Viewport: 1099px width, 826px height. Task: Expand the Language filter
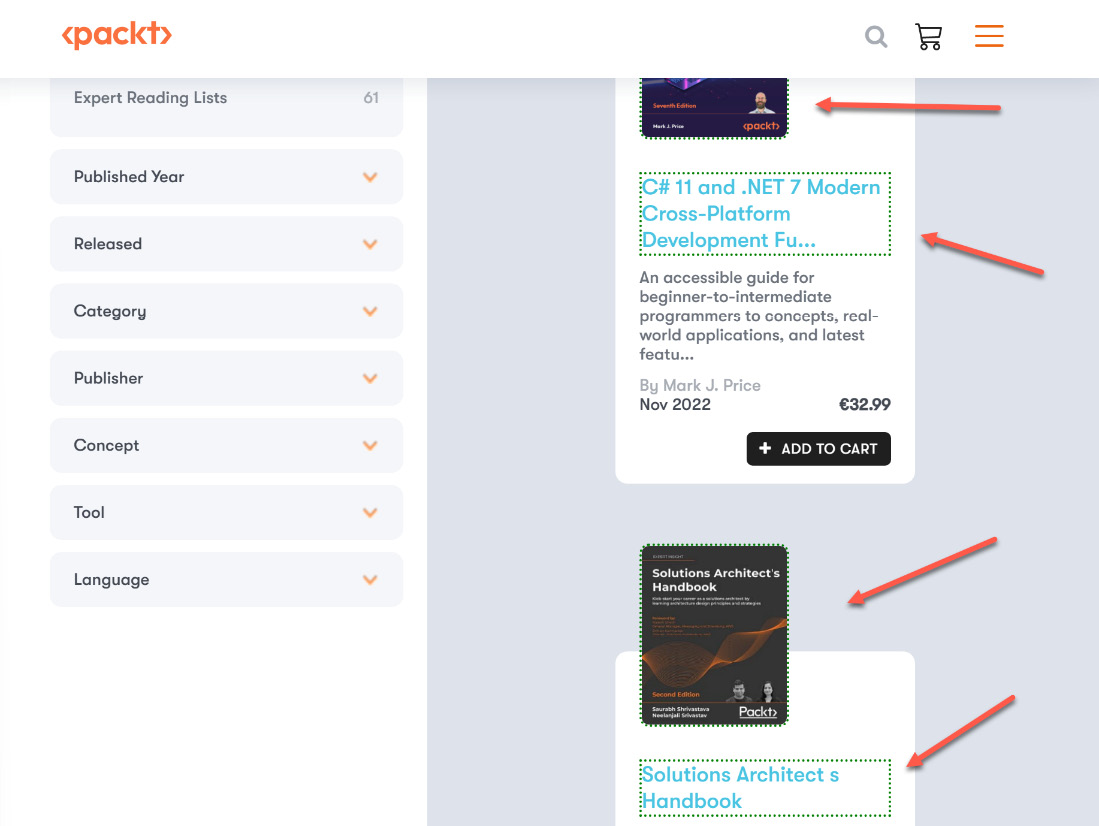[226, 580]
